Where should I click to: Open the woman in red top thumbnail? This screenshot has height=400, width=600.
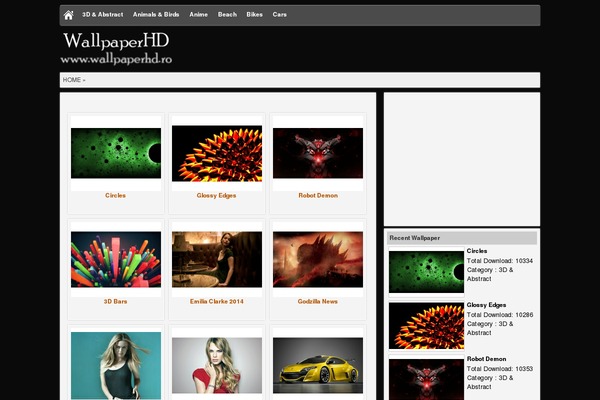(x=217, y=365)
